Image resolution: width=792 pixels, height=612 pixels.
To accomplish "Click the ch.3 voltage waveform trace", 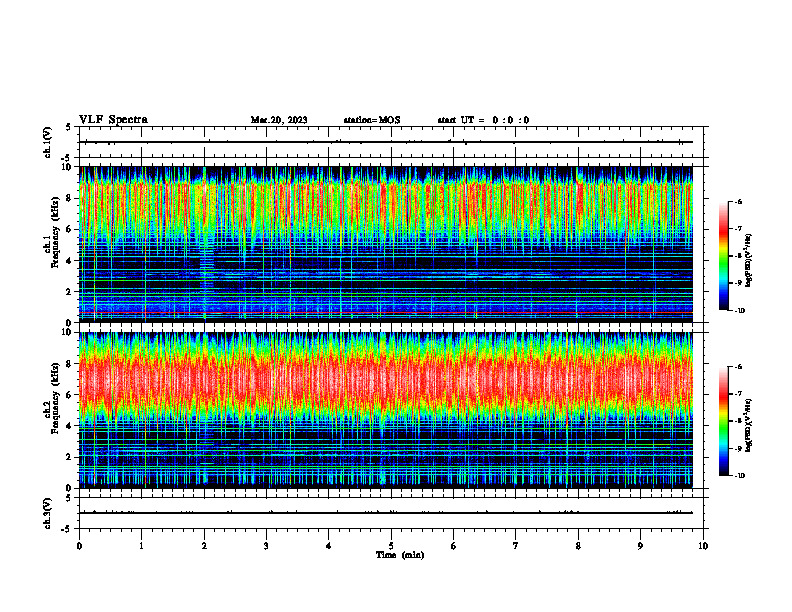I will point(386,513).
